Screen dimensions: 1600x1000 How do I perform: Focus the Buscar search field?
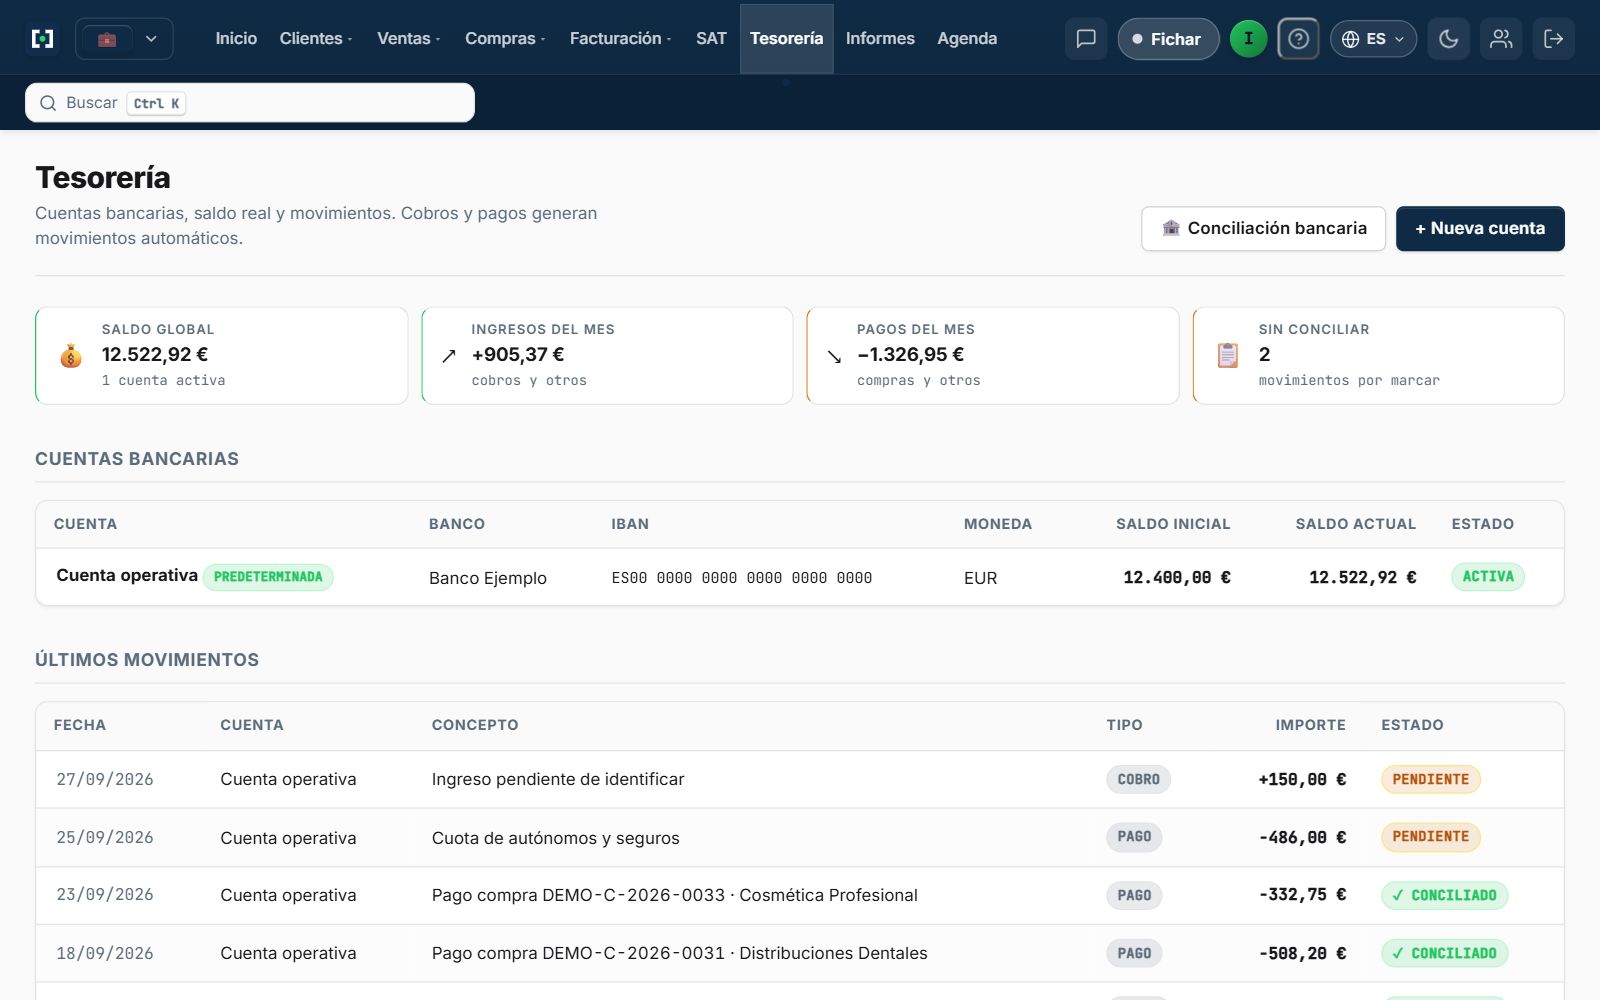250,103
